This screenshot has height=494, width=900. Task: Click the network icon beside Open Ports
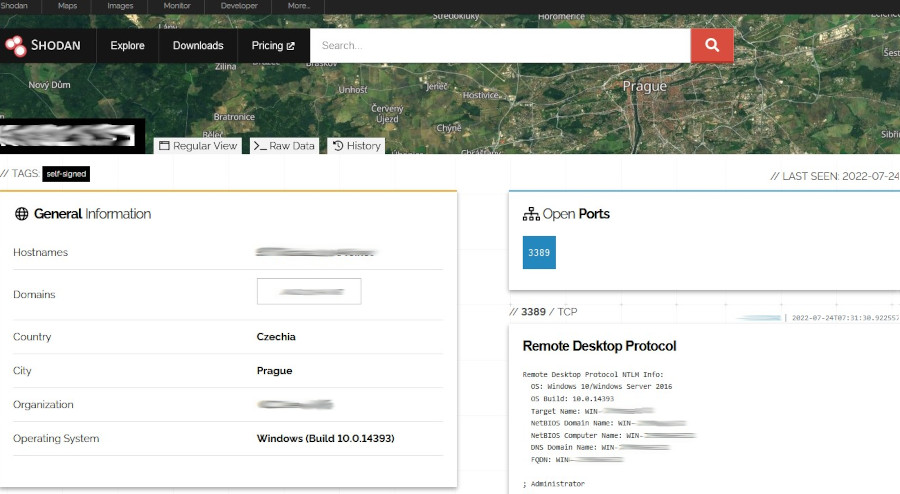click(531, 214)
